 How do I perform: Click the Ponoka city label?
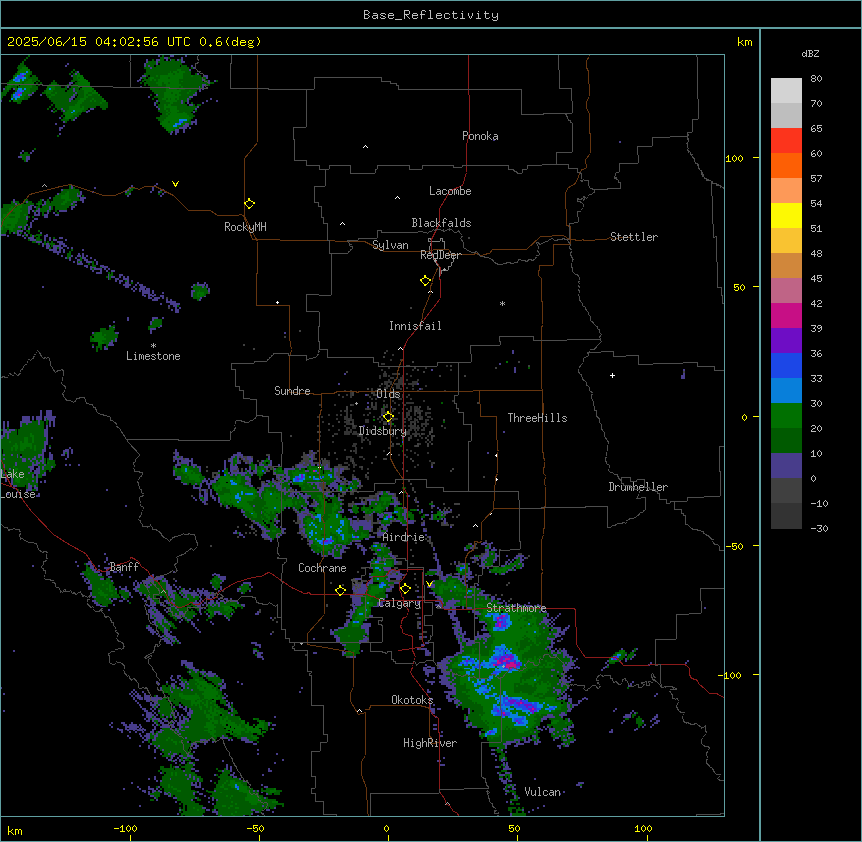[480, 136]
